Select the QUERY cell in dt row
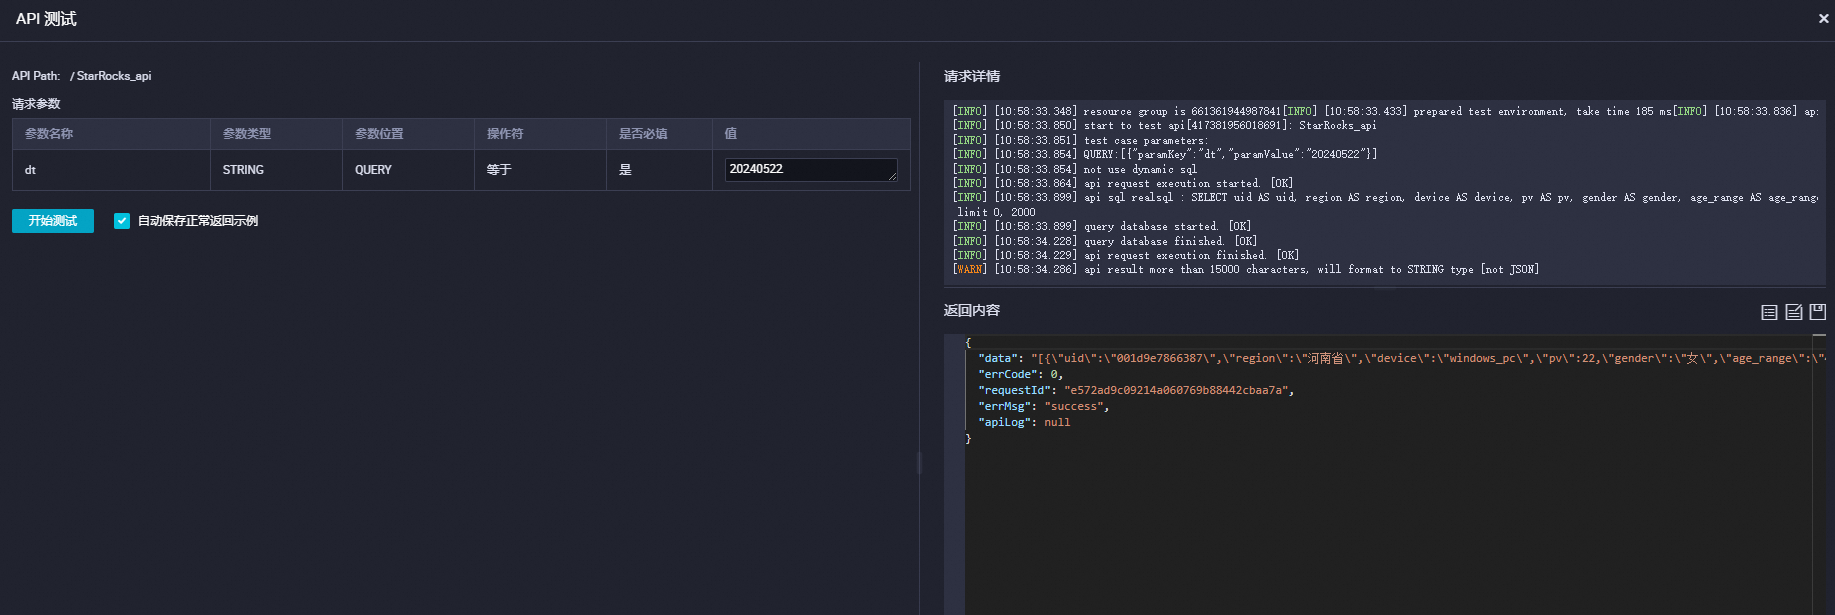This screenshot has height=615, width=1835. pos(373,170)
